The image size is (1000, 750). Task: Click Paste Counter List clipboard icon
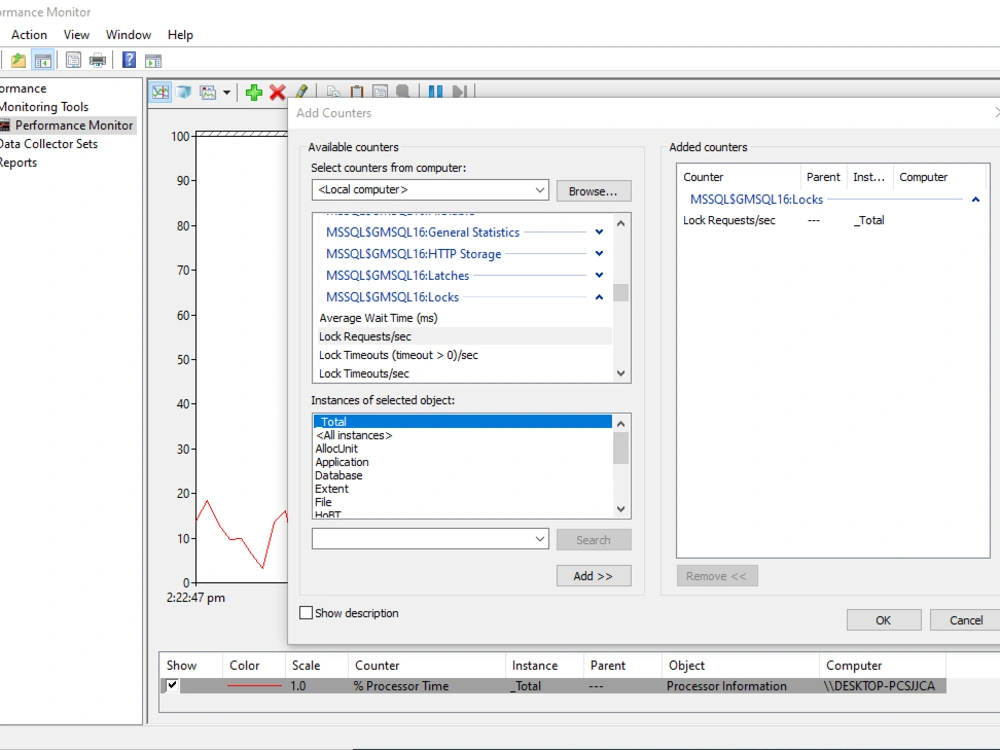[x=357, y=91]
